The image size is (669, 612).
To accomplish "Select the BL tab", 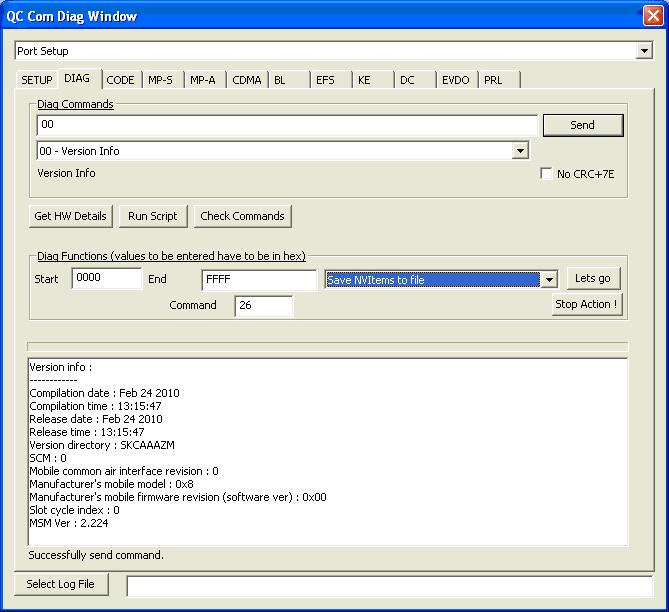I will pos(287,80).
